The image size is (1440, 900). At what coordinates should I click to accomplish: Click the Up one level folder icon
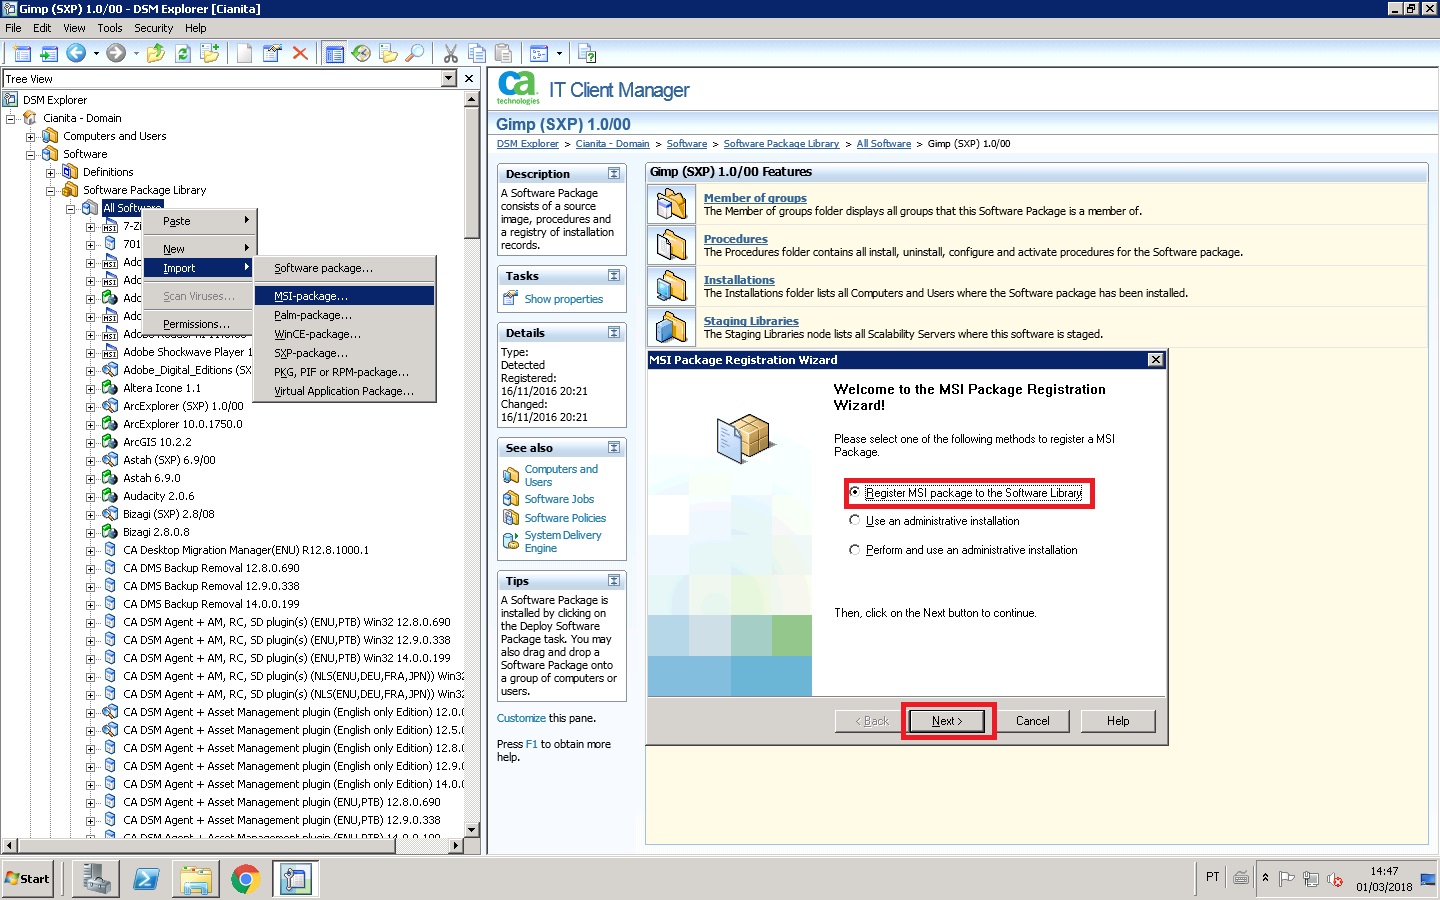156,53
